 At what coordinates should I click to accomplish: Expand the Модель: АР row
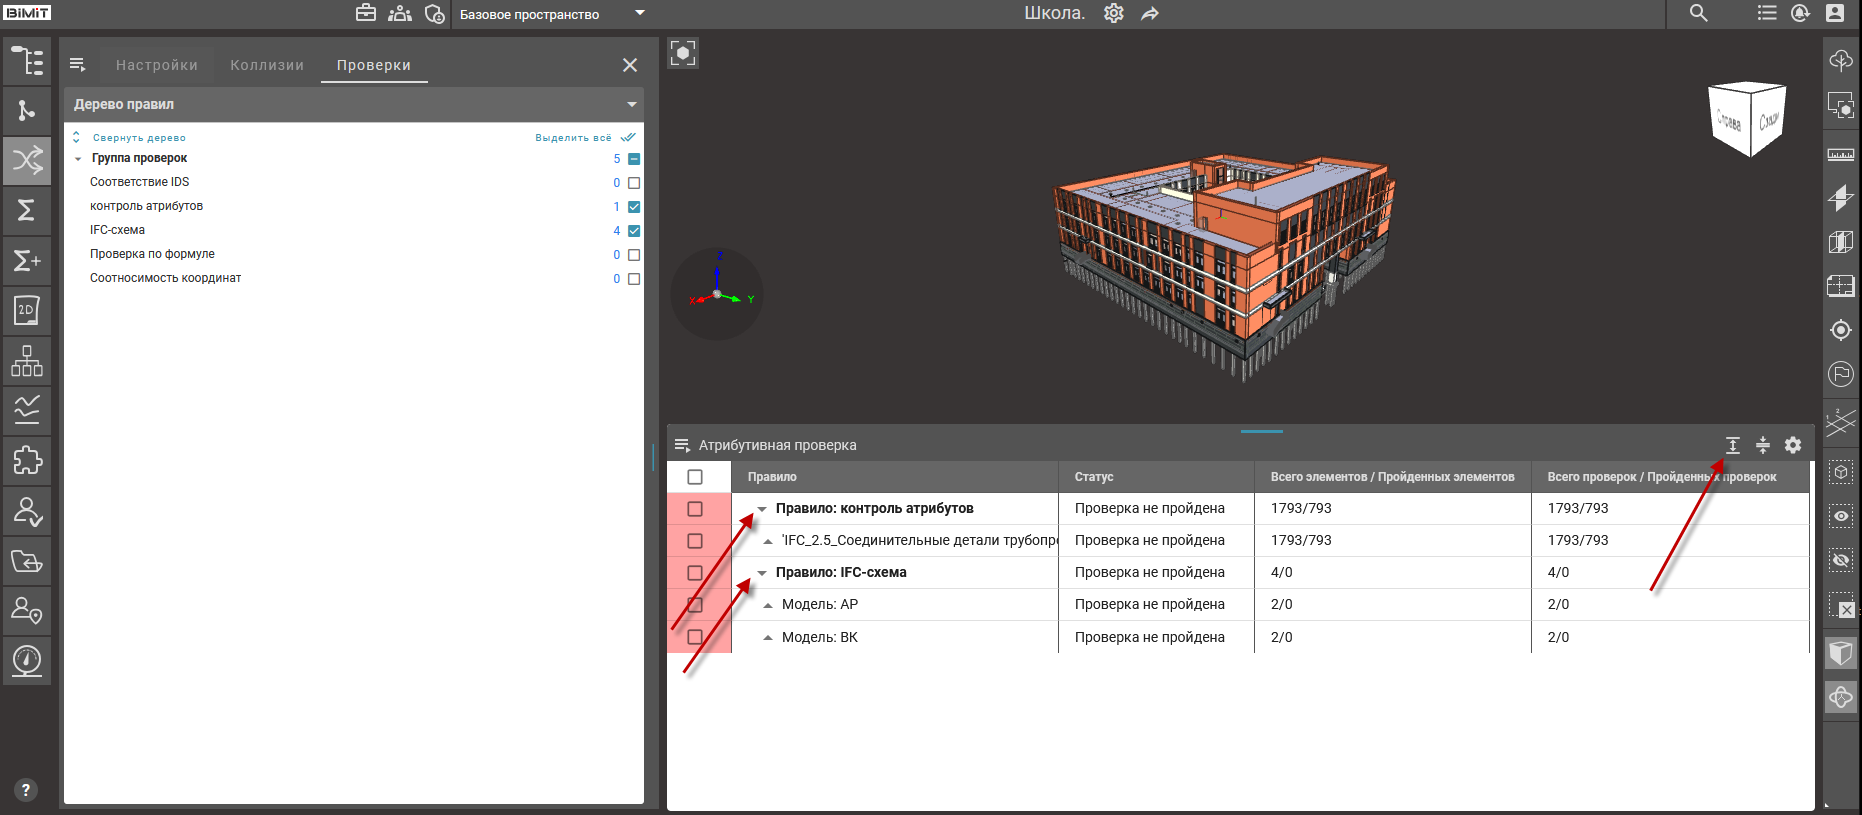768,605
